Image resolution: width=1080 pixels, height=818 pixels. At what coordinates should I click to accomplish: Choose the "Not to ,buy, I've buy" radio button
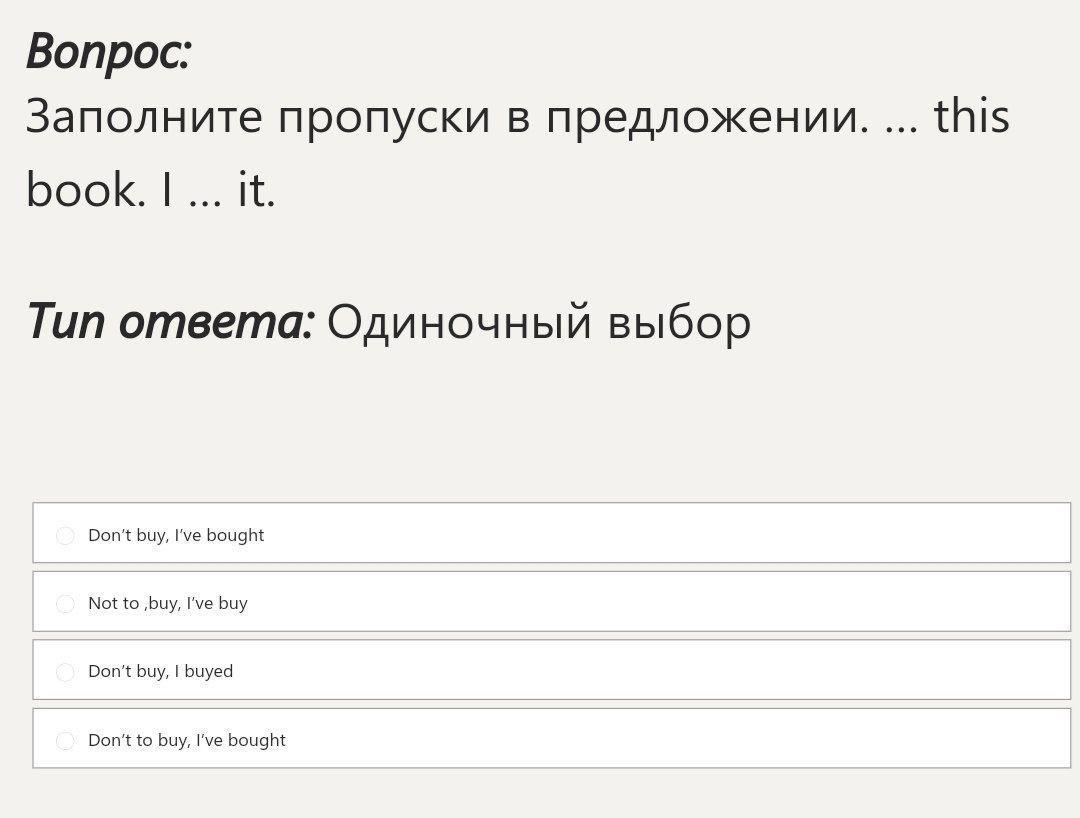(x=66, y=604)
